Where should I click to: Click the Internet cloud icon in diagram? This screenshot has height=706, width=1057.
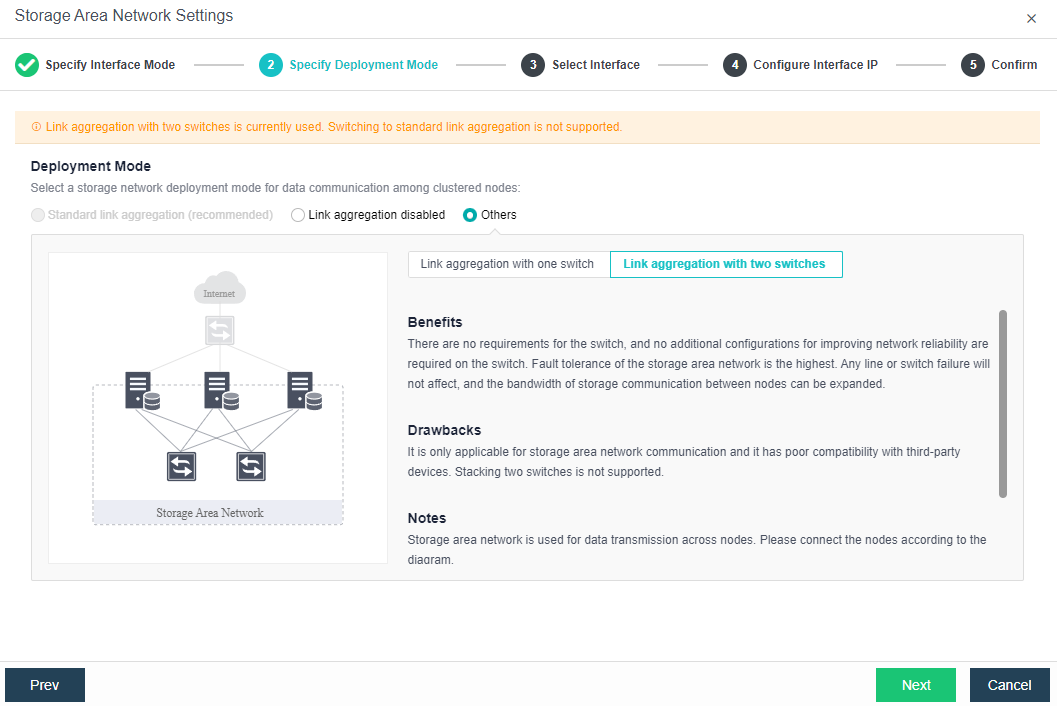pyautogui.click(x=220, y=290)
